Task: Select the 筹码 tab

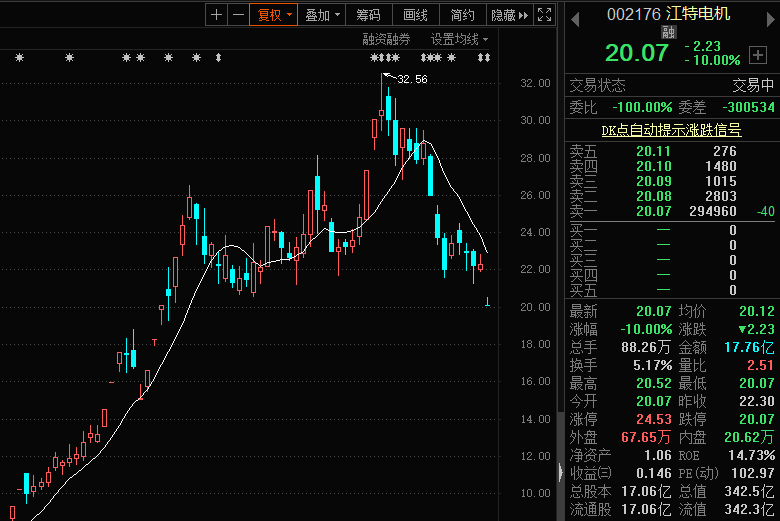Action: [368, 15]
